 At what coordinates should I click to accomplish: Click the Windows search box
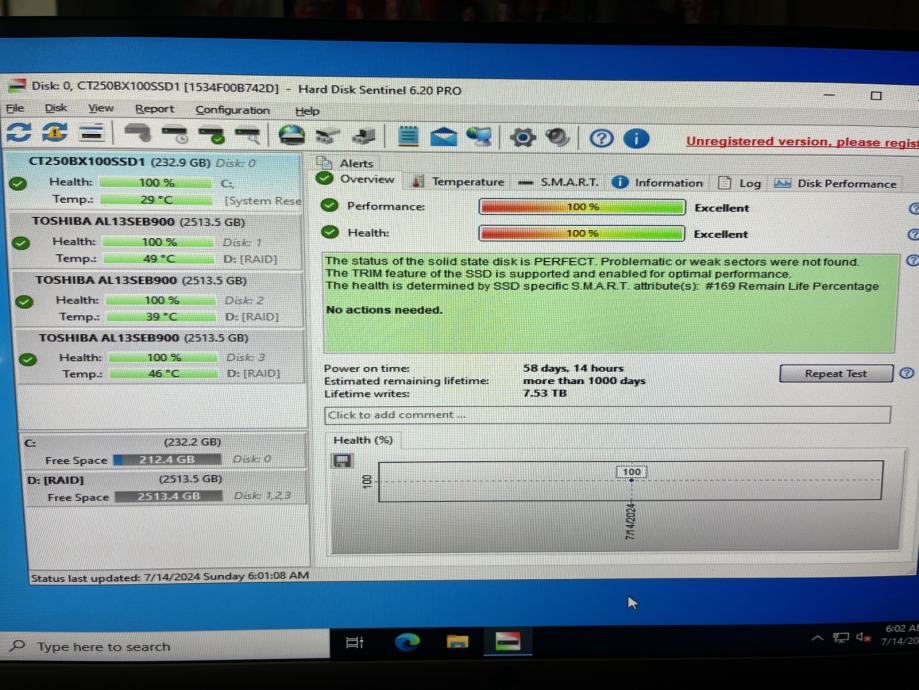165,646
